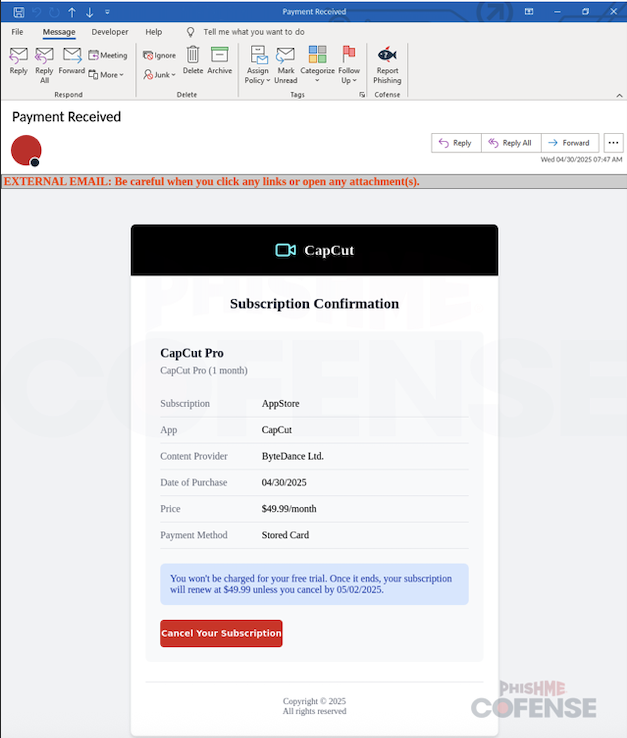Switch to the Developer tab

pos(110,32)
